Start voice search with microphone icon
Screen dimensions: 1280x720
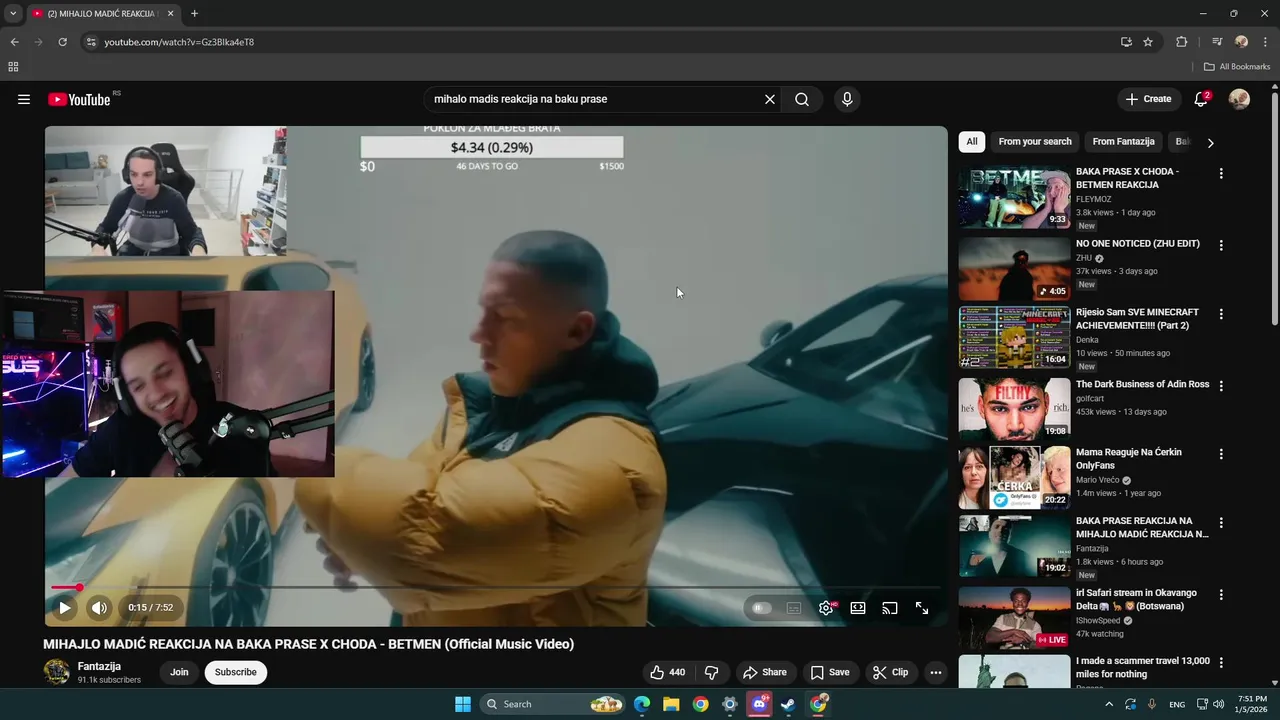pos(847,99)
